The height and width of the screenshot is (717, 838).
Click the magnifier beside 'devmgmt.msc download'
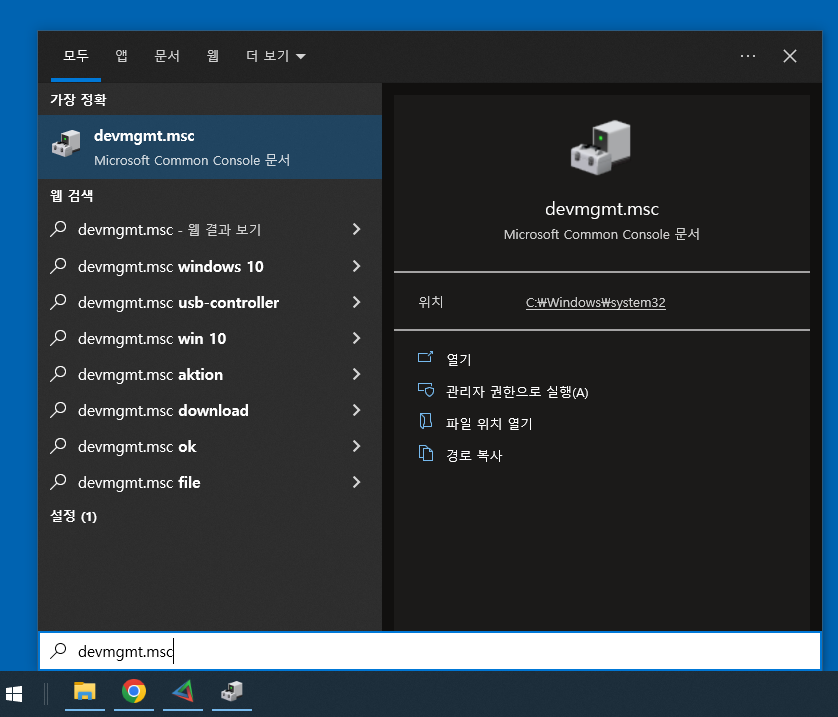pos(58,410)
